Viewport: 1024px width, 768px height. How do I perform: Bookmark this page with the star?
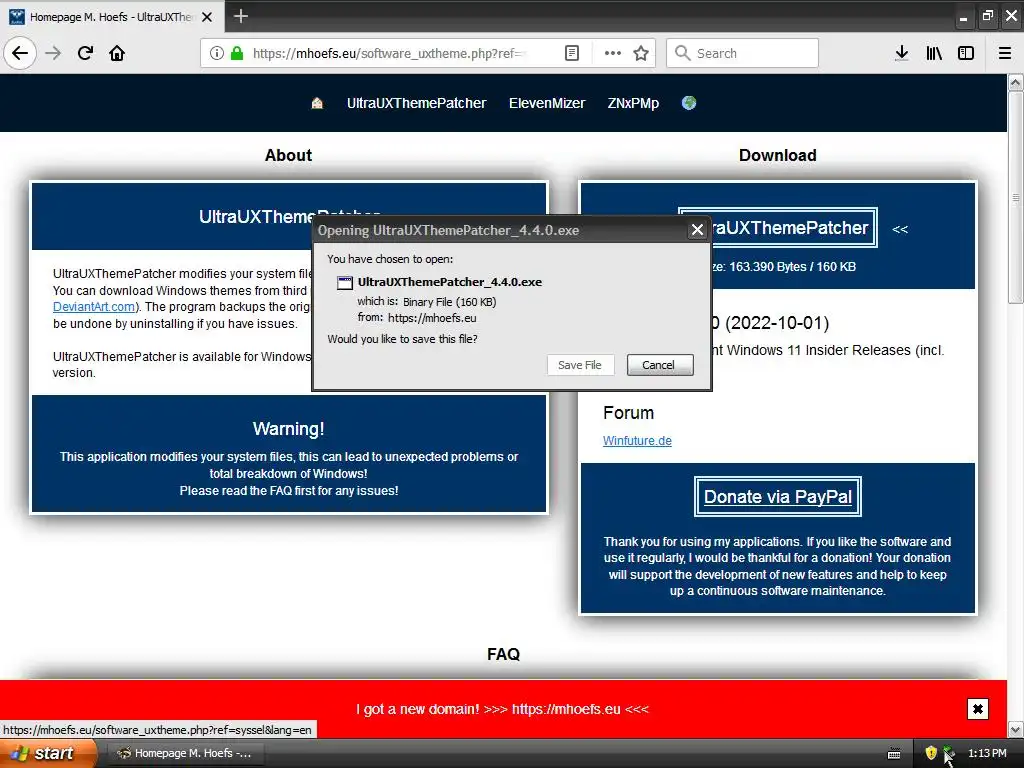click(x=641, y=53)
